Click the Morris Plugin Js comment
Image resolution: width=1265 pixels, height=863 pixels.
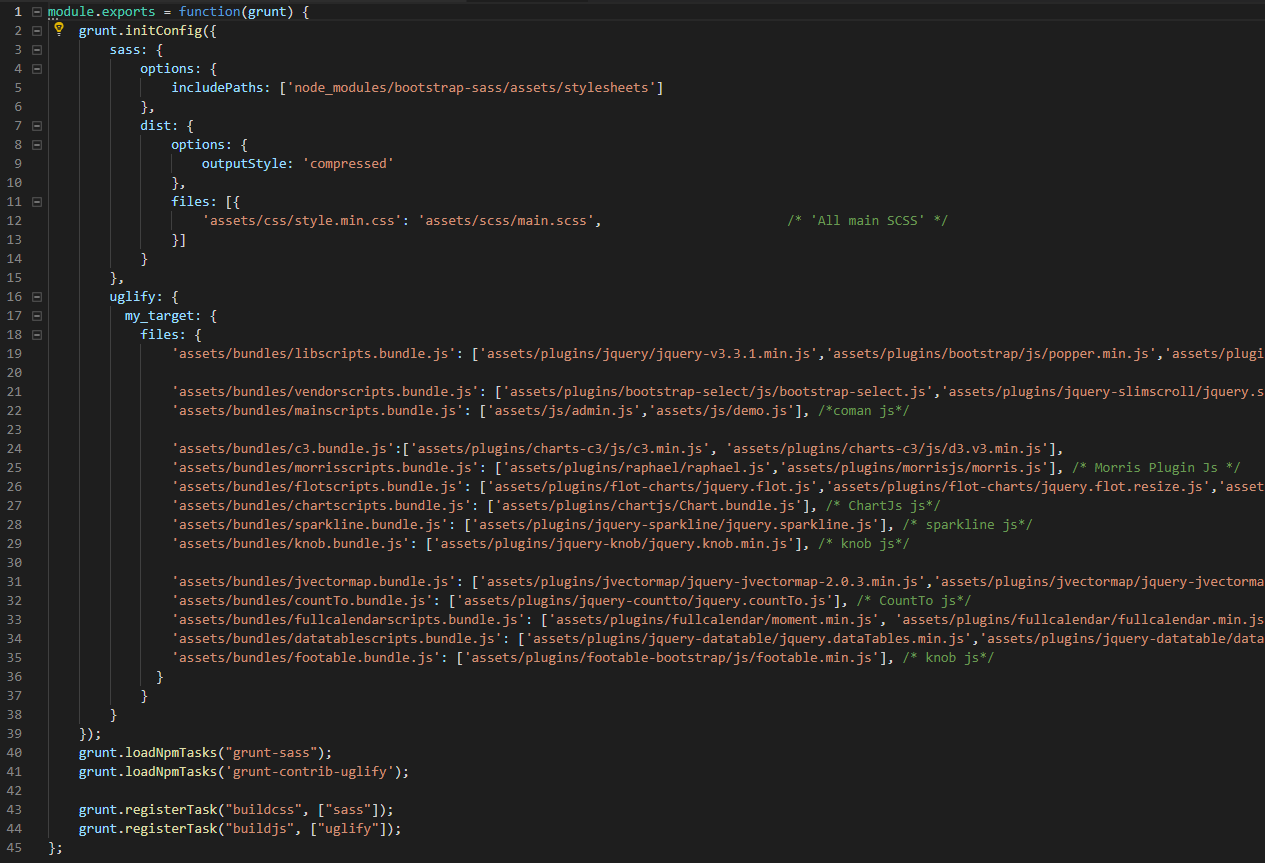[1157, 468]
